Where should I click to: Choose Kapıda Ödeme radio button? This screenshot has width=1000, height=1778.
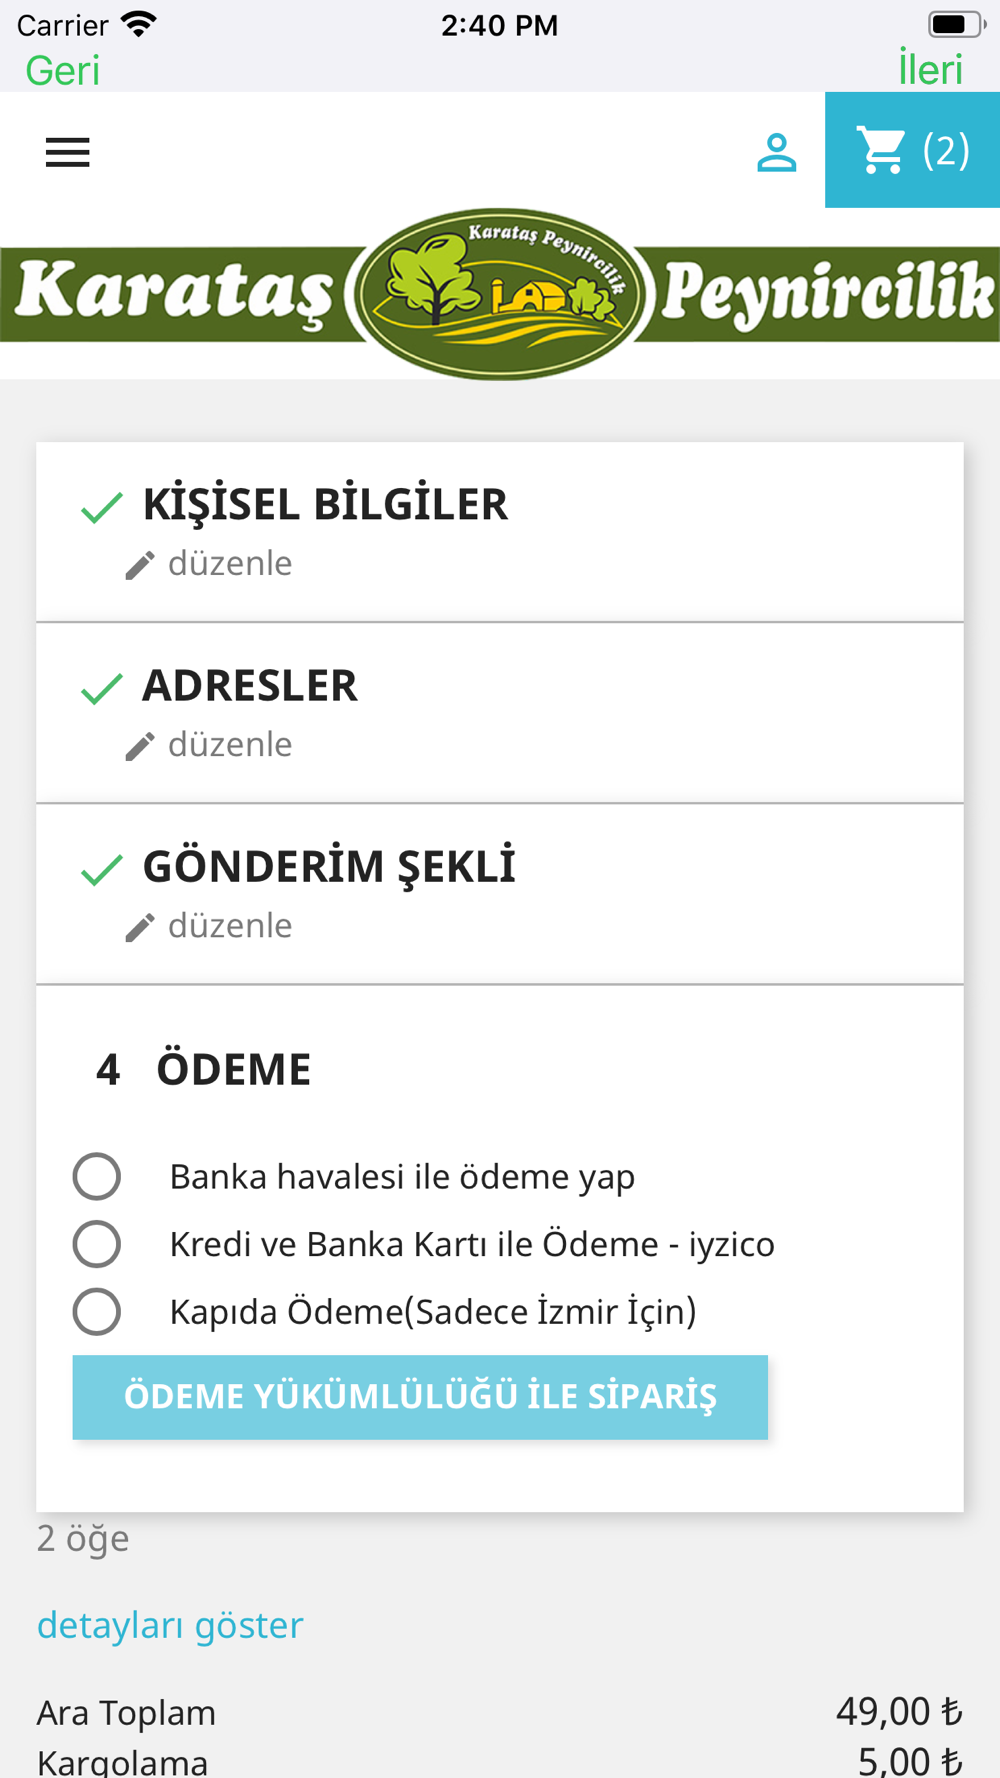(x=97, y=1312)
